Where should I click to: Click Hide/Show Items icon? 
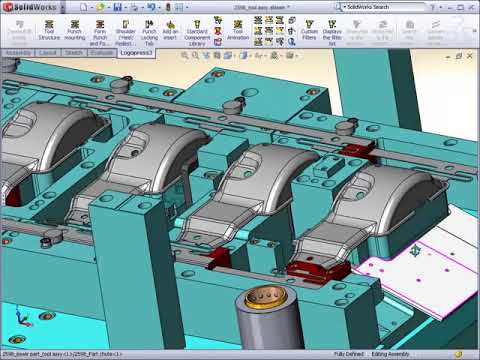tap(258, 56)
